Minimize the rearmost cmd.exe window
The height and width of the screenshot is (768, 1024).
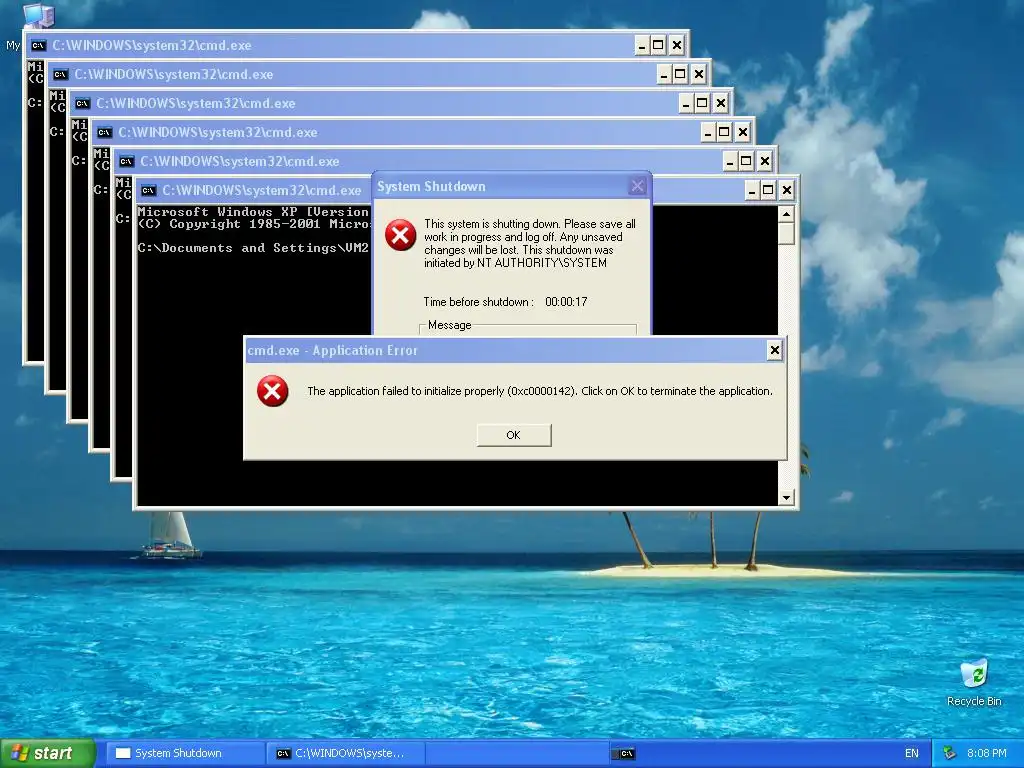tap(642, 45)
